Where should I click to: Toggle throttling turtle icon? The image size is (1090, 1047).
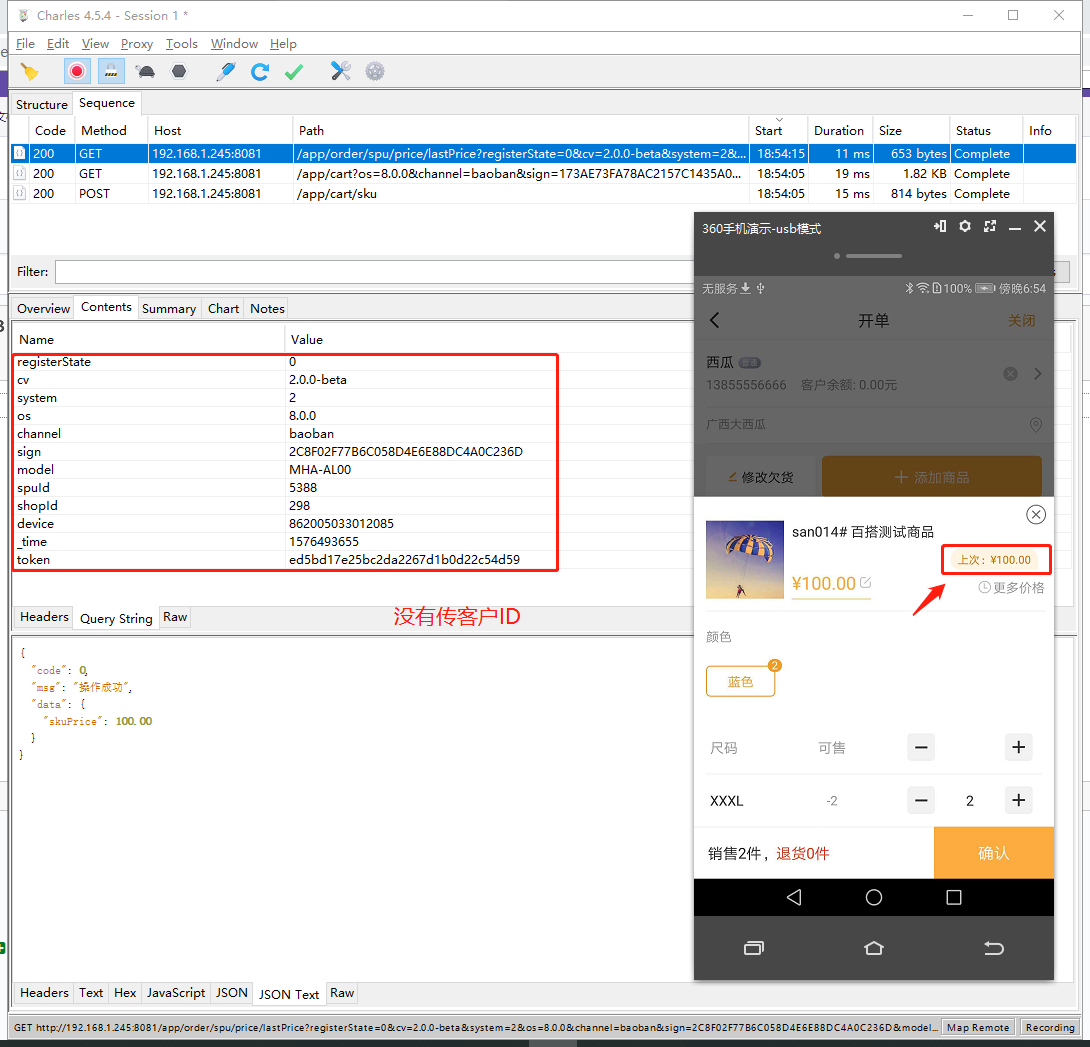pos(145,71)
